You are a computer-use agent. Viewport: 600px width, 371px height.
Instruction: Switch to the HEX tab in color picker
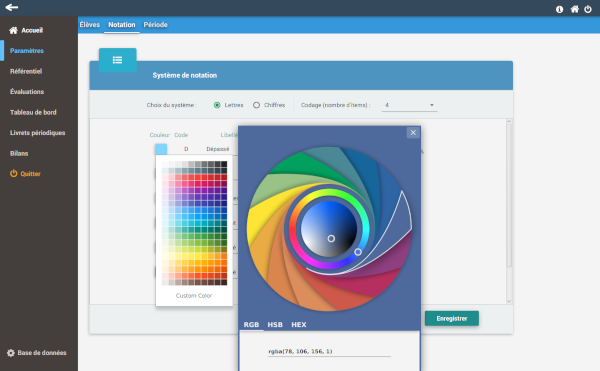tap(299, 325)
